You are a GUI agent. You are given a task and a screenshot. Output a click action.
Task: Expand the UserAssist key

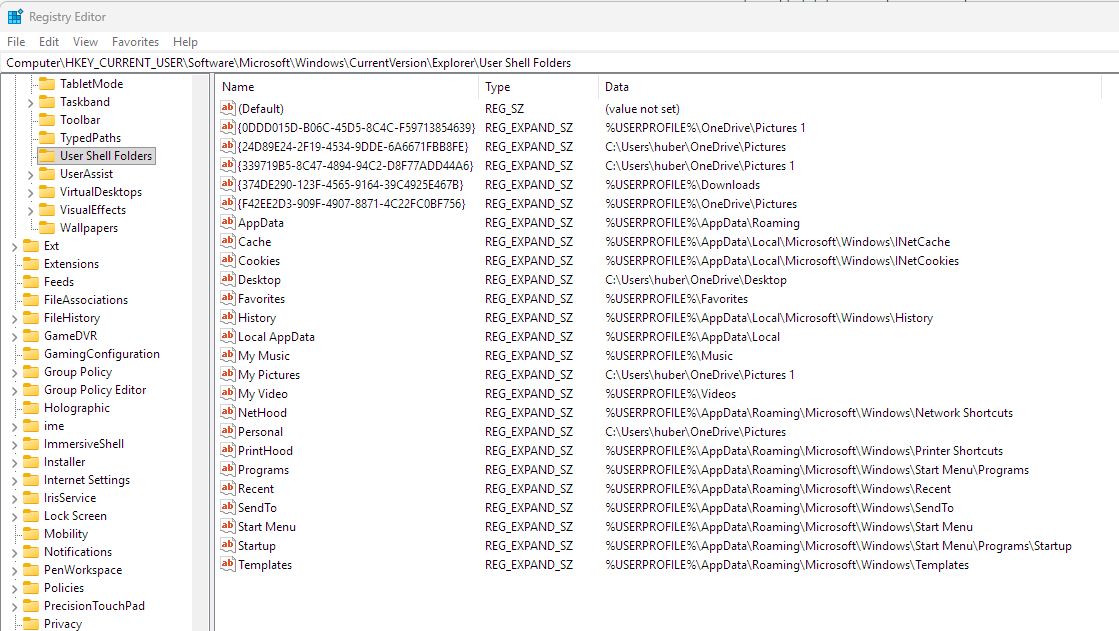pyautogui.click(x=30, y=175)
